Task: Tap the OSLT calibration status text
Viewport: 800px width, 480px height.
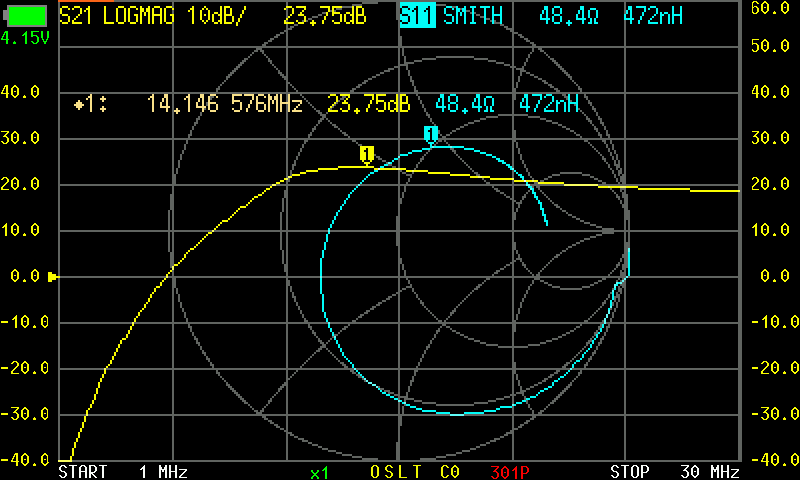Action: 396,472
